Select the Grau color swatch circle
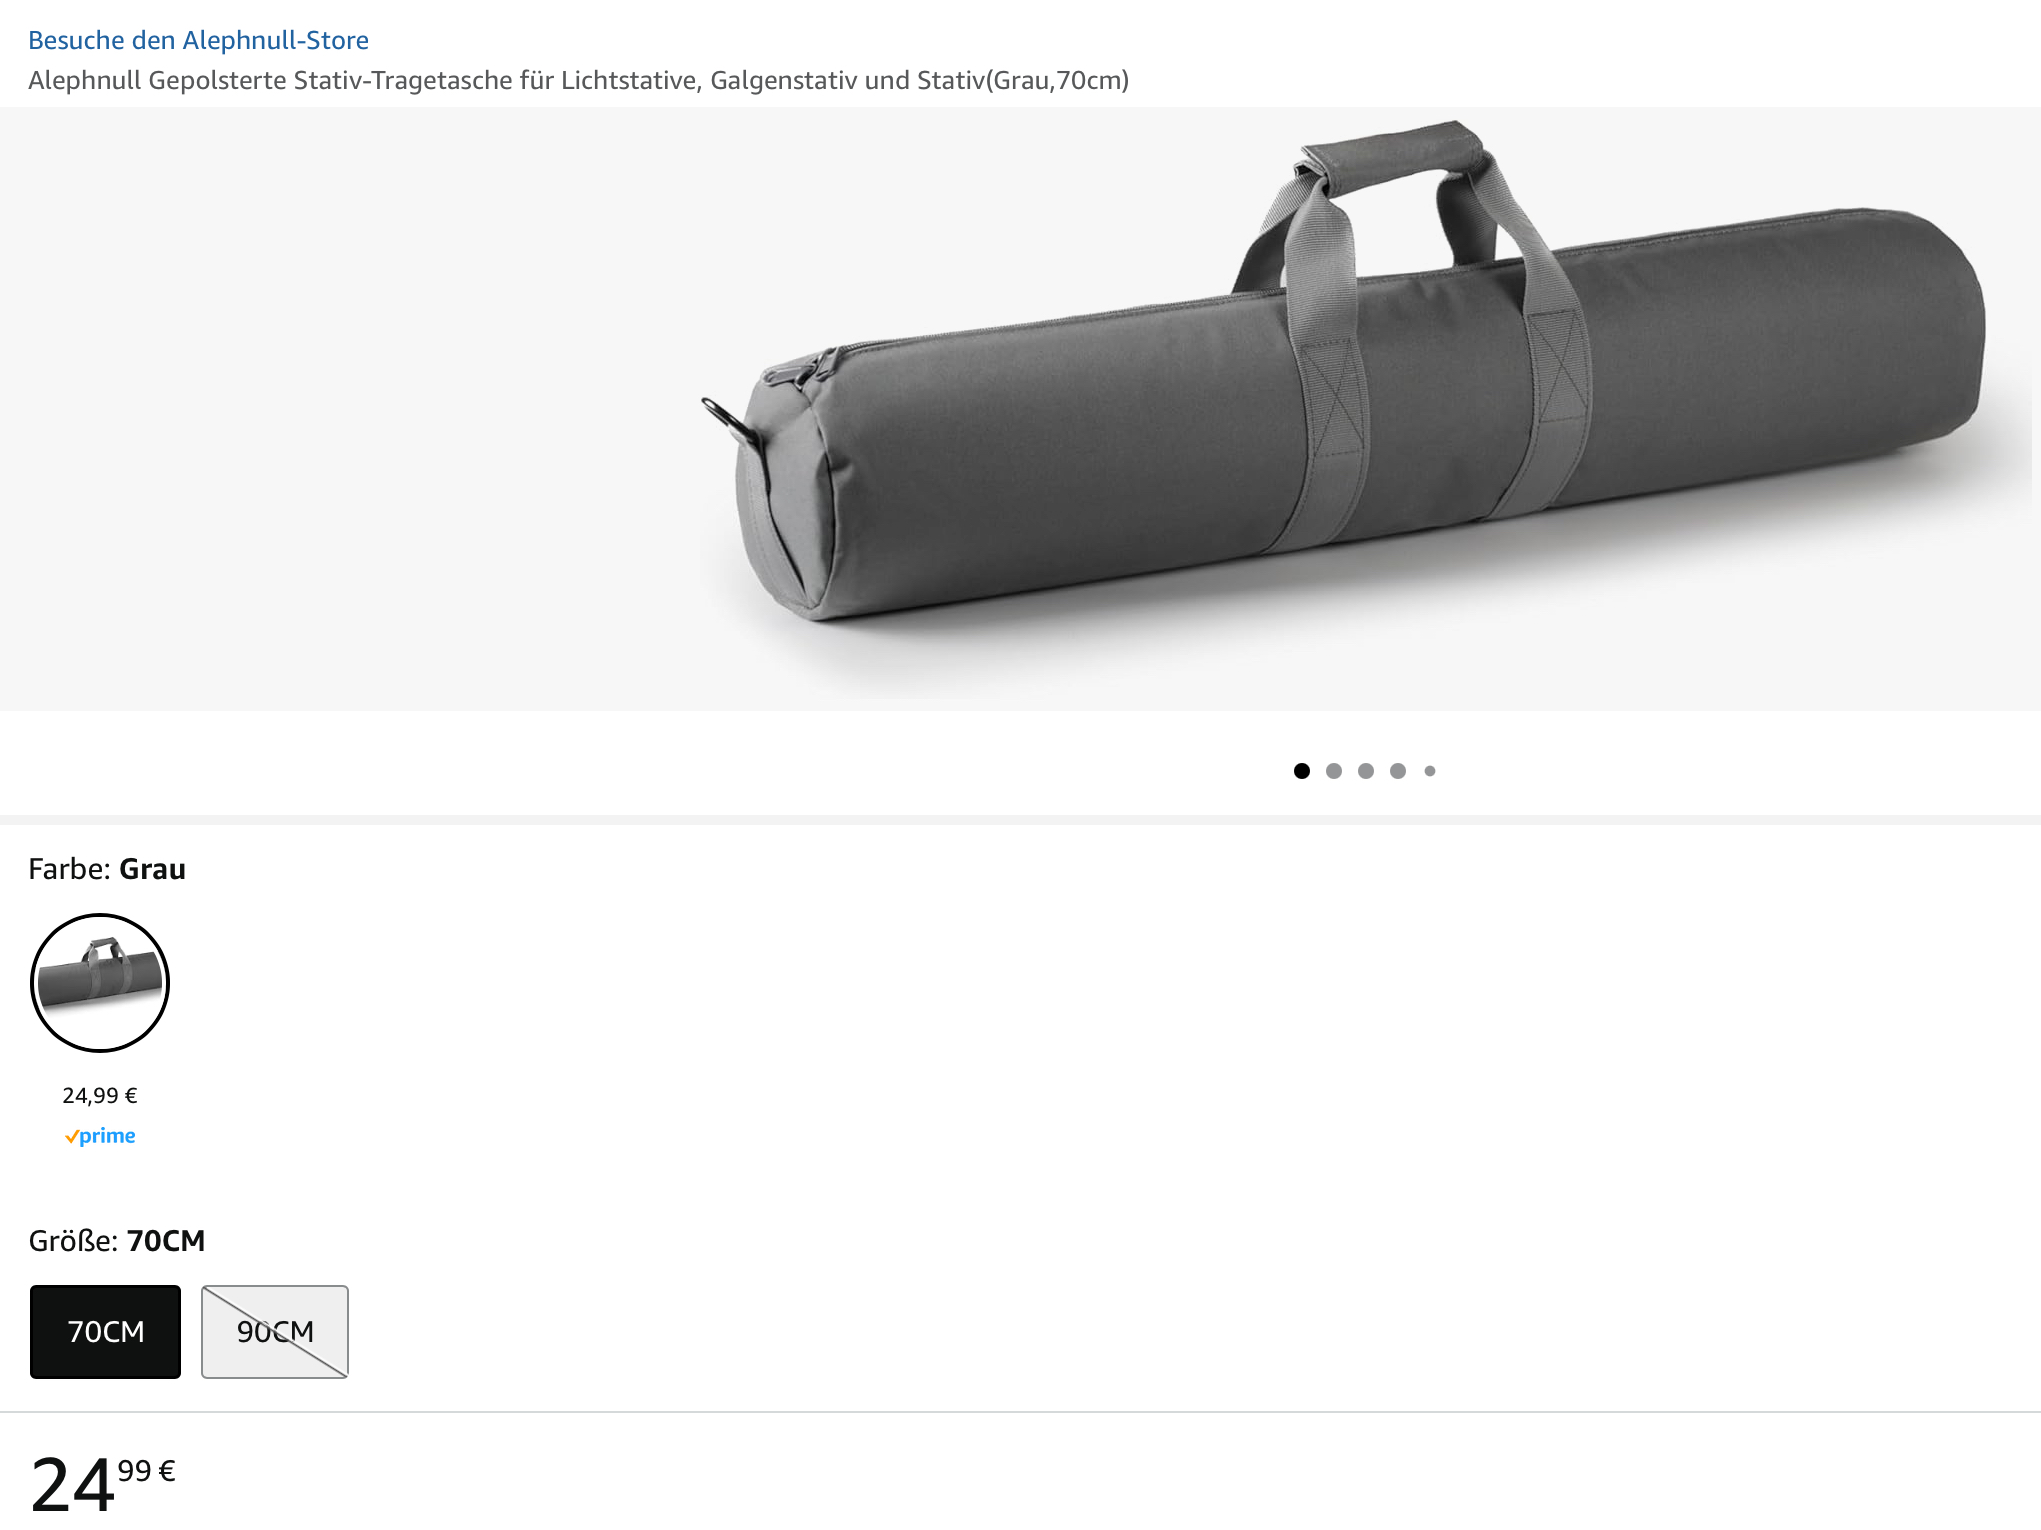The image size is (2041, 1530). click(x=100, y=982)
